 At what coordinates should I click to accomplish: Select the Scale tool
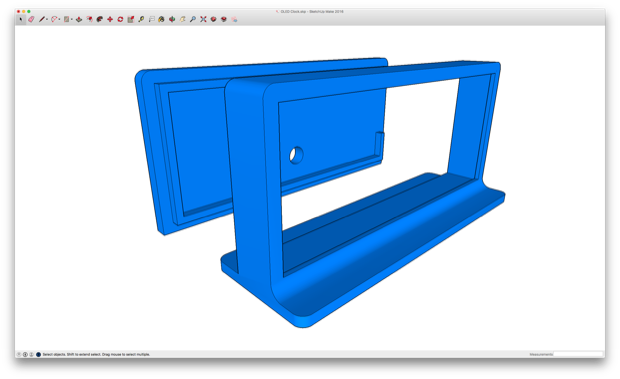pyautogui.click(x=131, y=19)
